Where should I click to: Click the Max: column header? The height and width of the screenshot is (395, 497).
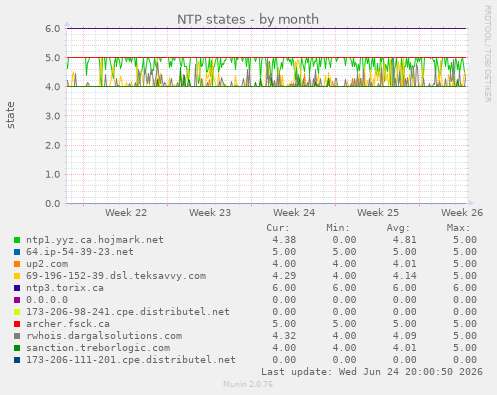click(458, 228)
